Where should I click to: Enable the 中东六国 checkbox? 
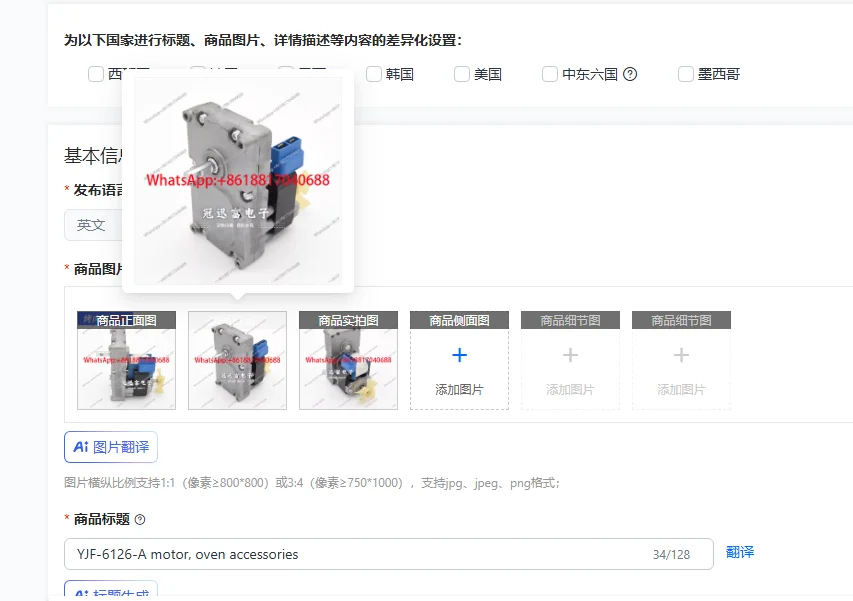[x=550, y=74]
